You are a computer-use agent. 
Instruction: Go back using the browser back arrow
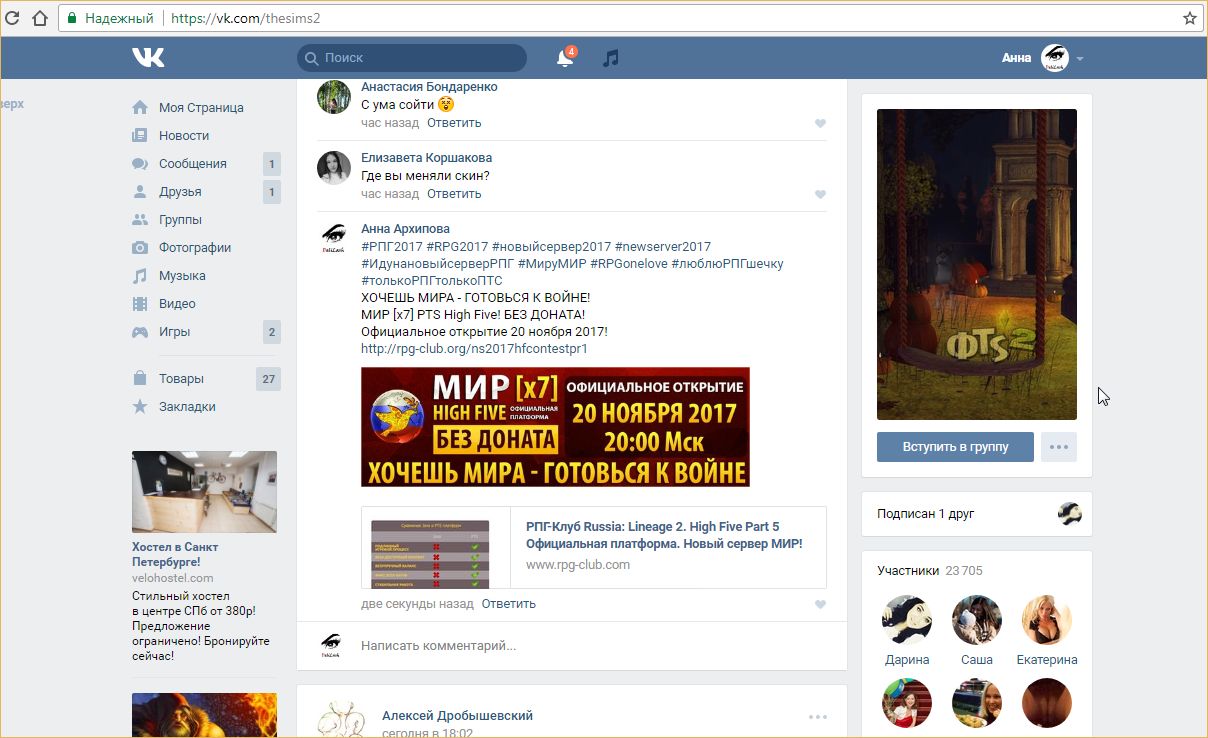[x=13, y=18]
